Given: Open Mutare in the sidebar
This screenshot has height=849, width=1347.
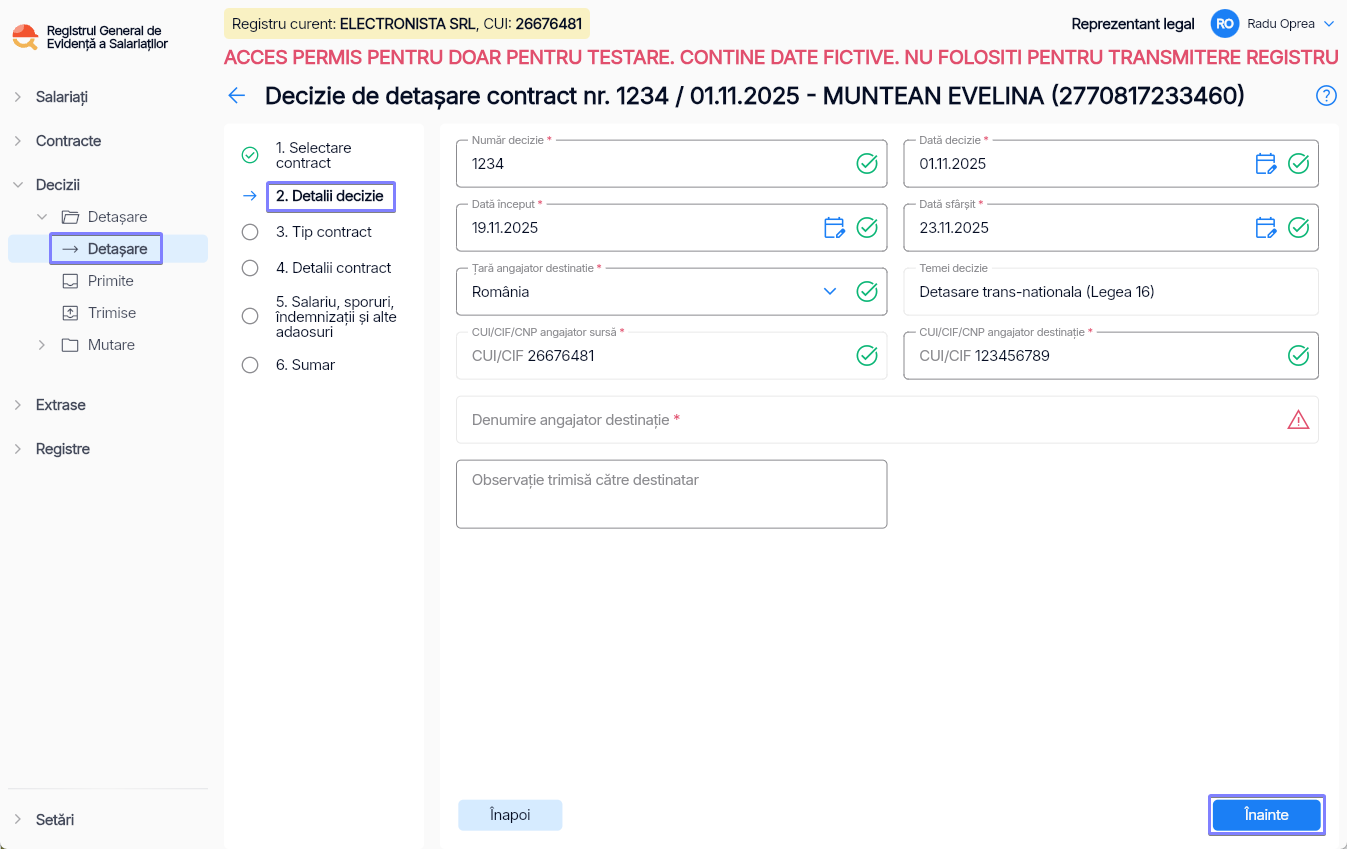Looking at the screenshot, I should pos(111,345).
